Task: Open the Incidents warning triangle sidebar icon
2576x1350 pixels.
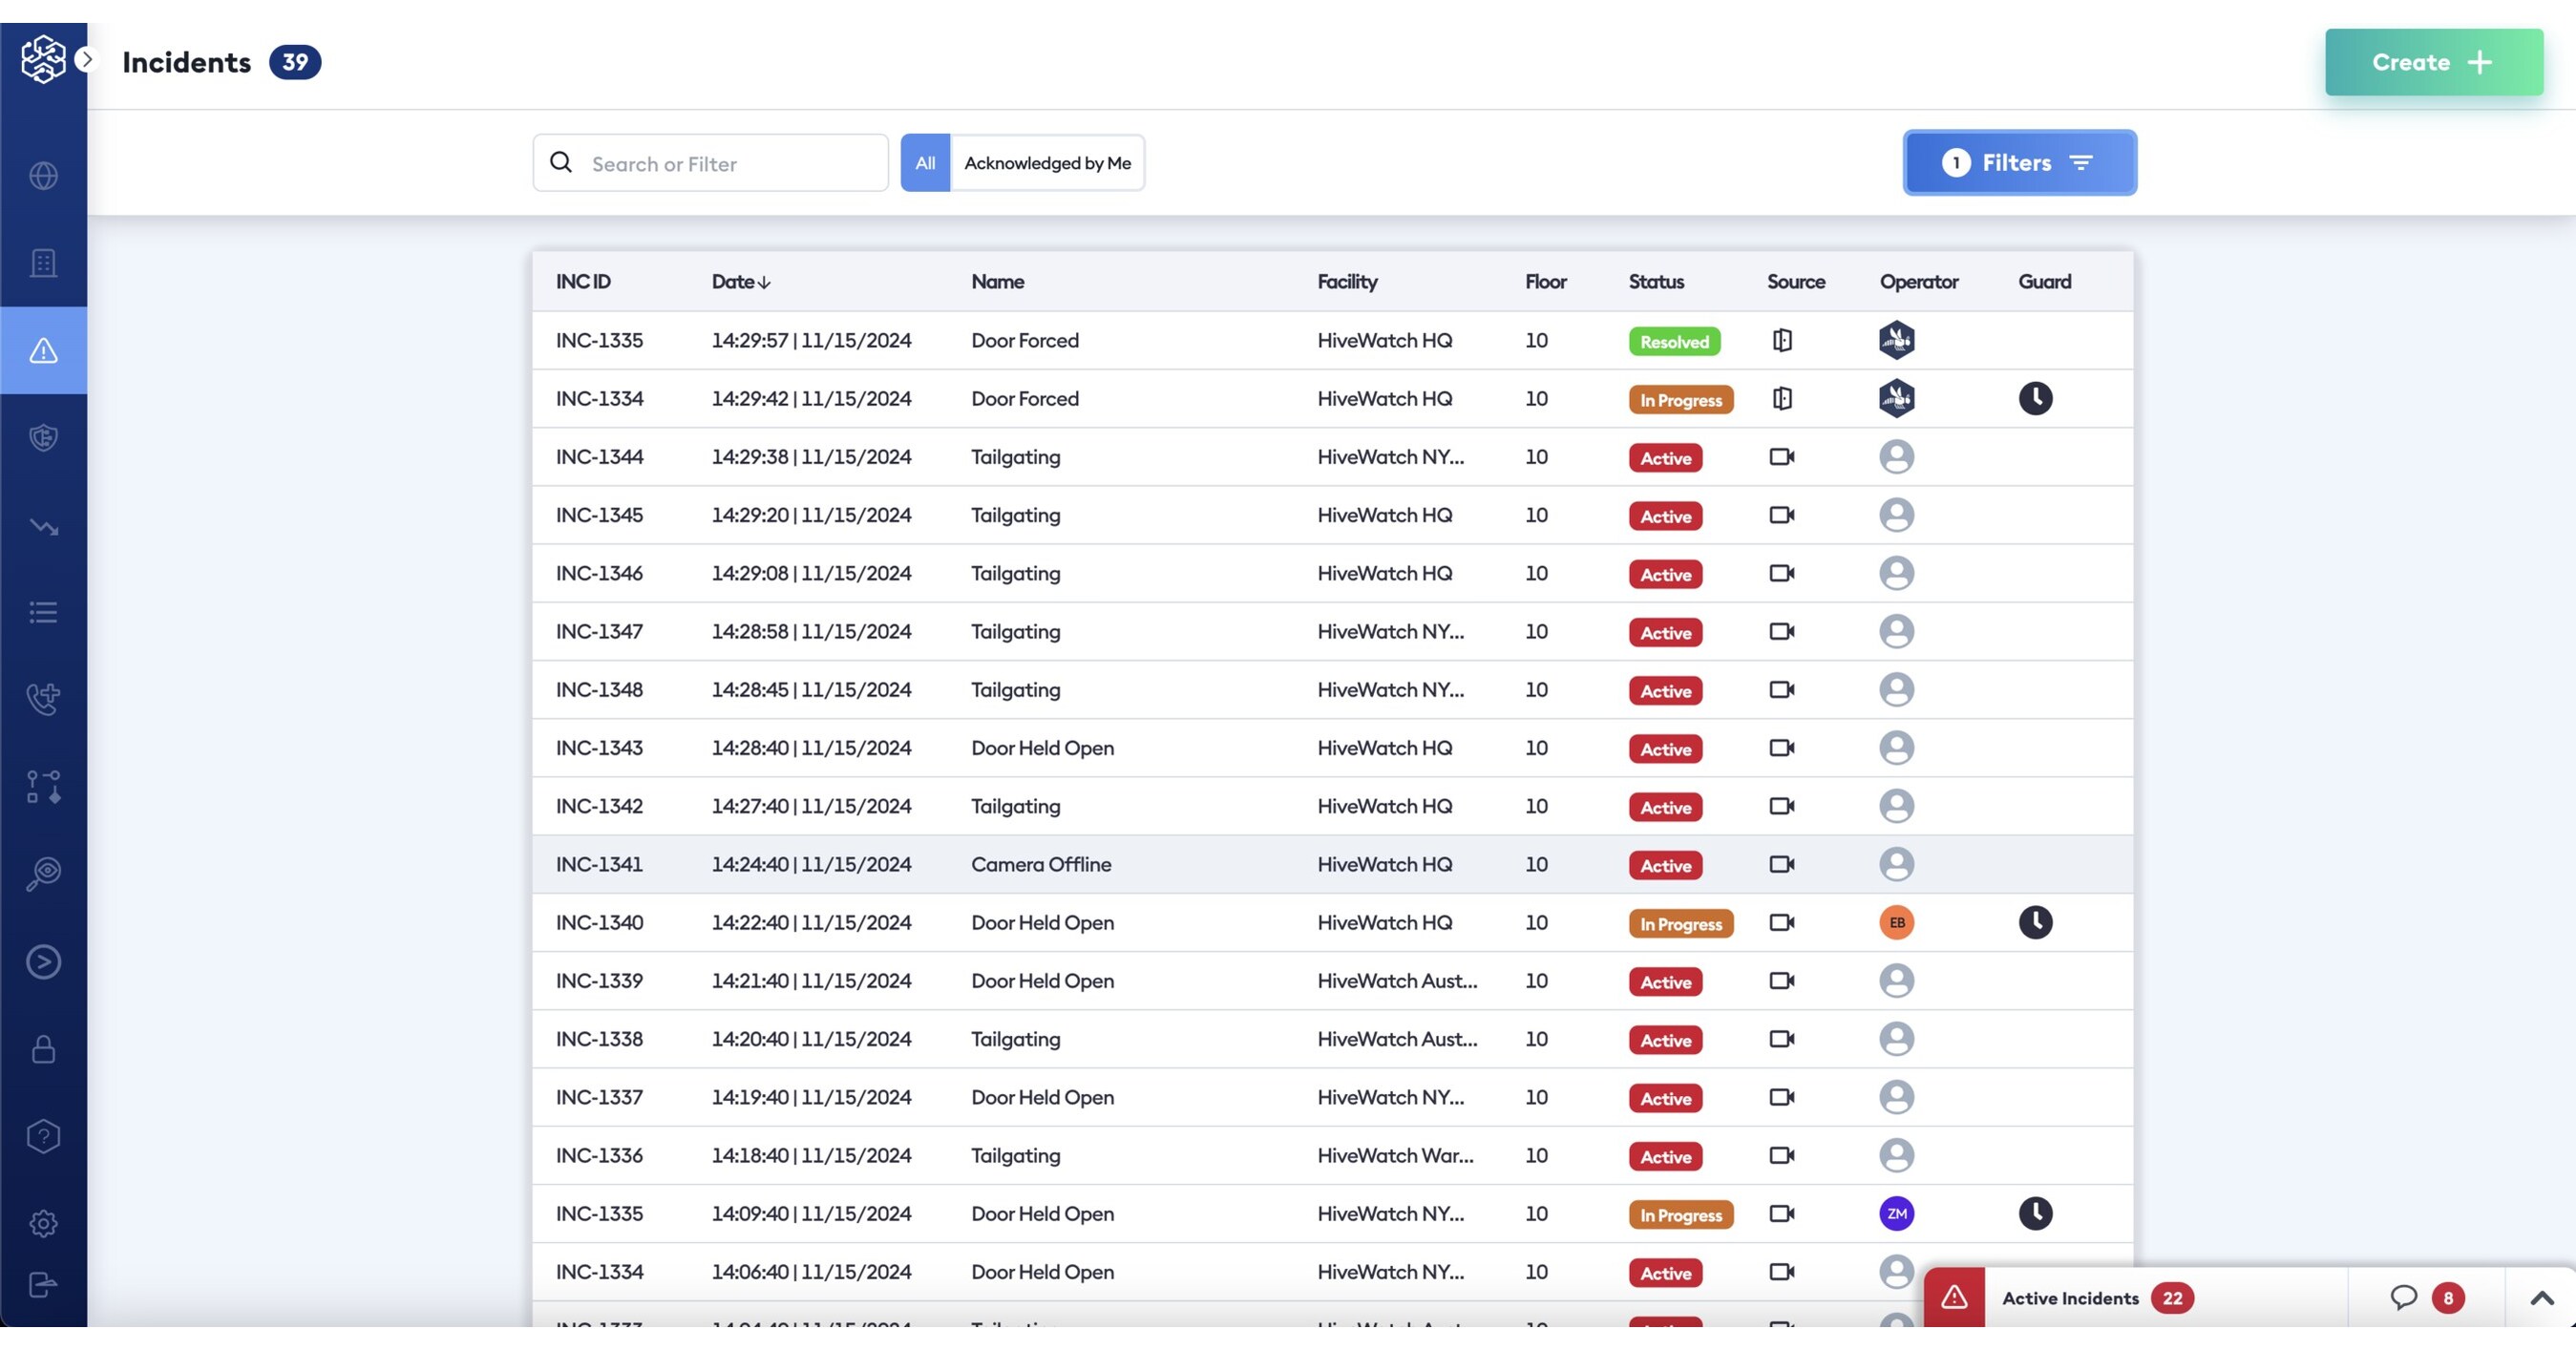Action: point(44,350)
